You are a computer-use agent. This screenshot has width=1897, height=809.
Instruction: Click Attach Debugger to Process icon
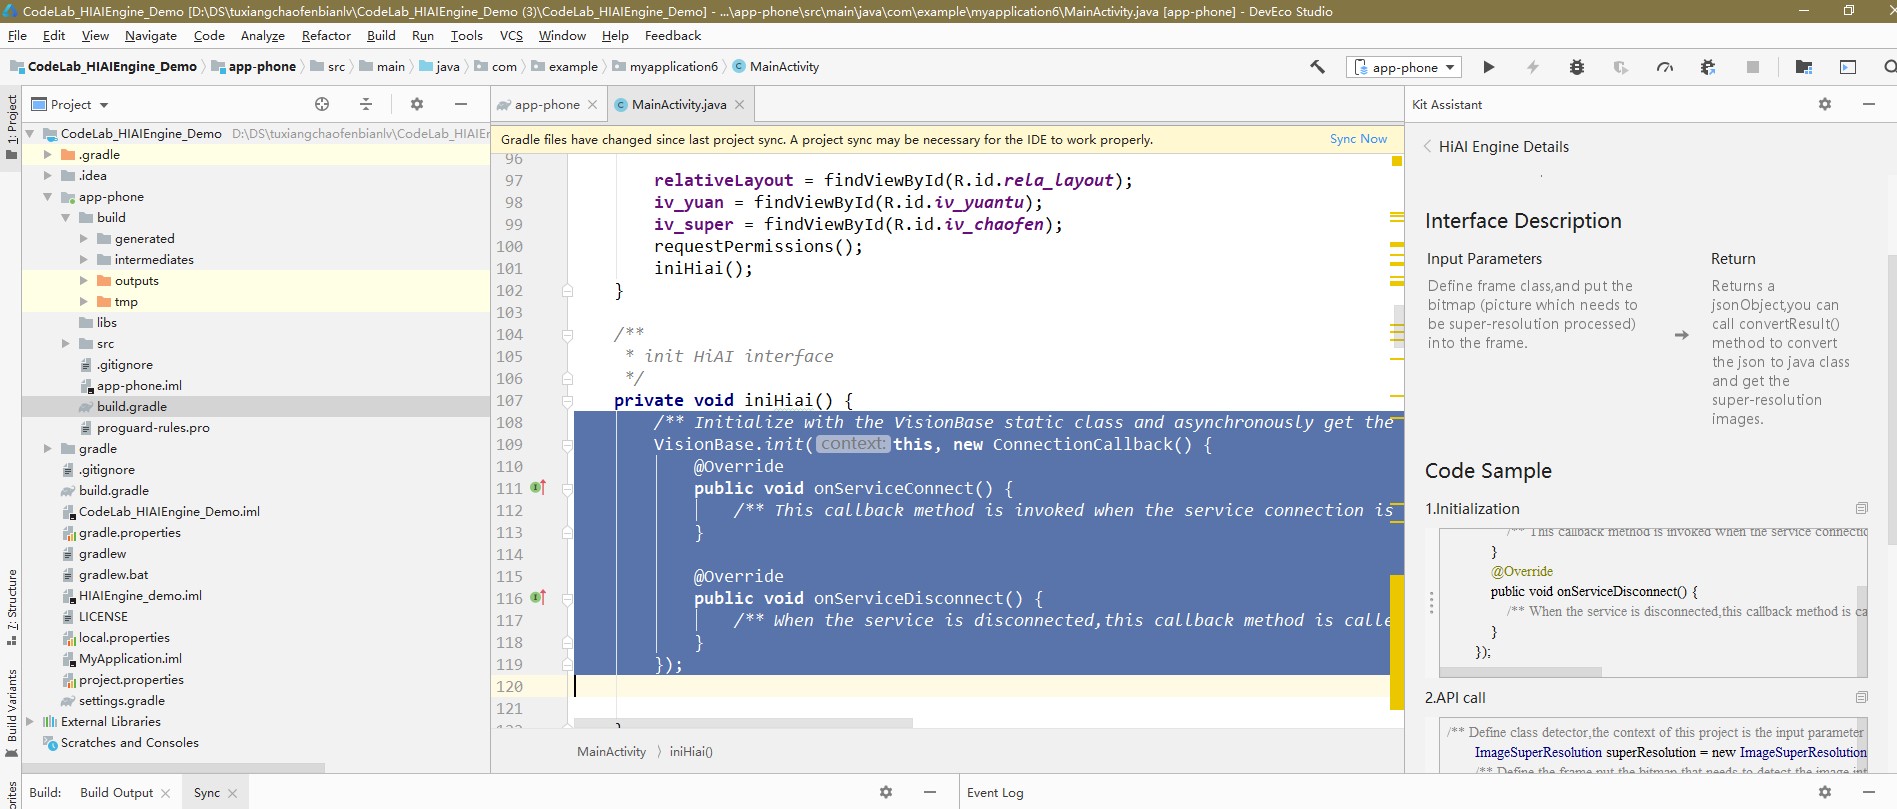1708,67
